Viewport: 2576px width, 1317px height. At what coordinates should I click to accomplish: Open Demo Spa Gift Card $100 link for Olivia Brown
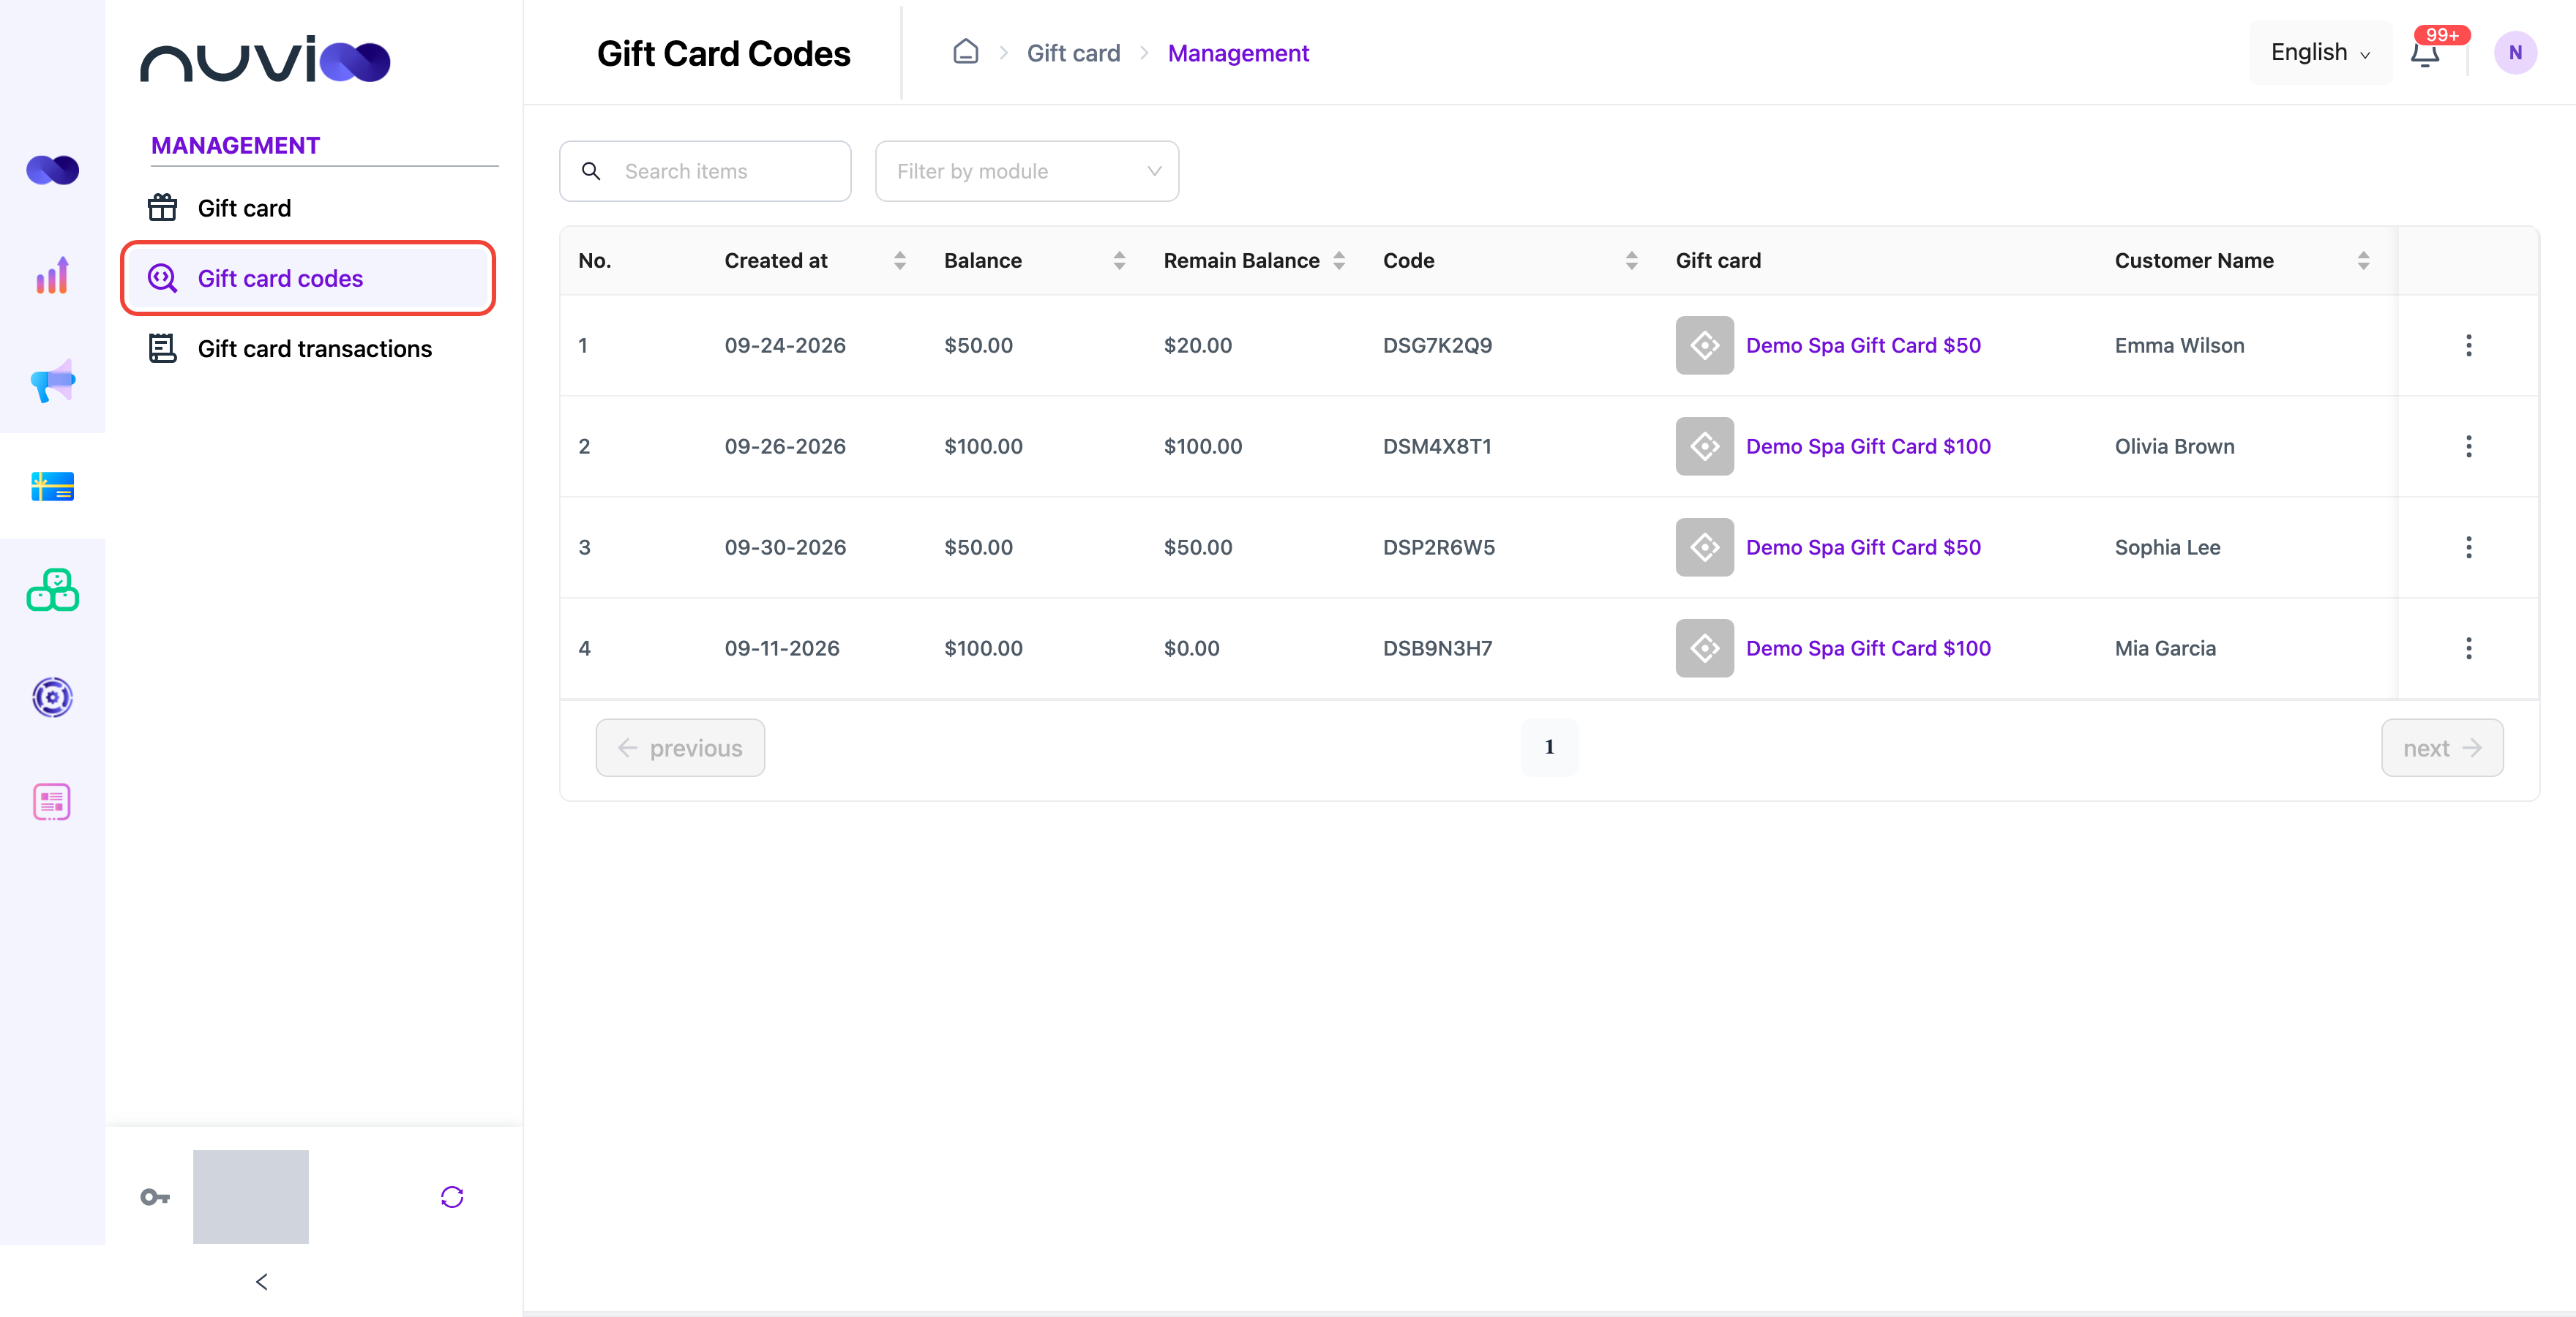point(1868,446)
